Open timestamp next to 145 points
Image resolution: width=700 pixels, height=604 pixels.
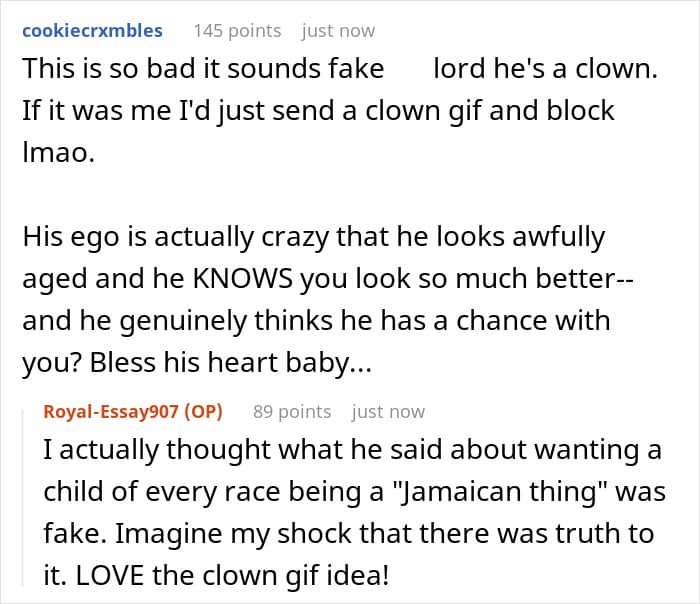338,30
